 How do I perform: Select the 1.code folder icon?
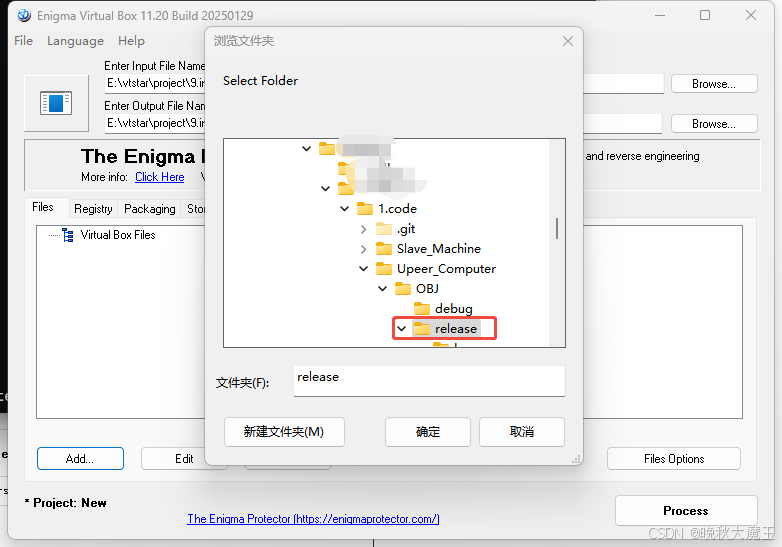point(365,208)
